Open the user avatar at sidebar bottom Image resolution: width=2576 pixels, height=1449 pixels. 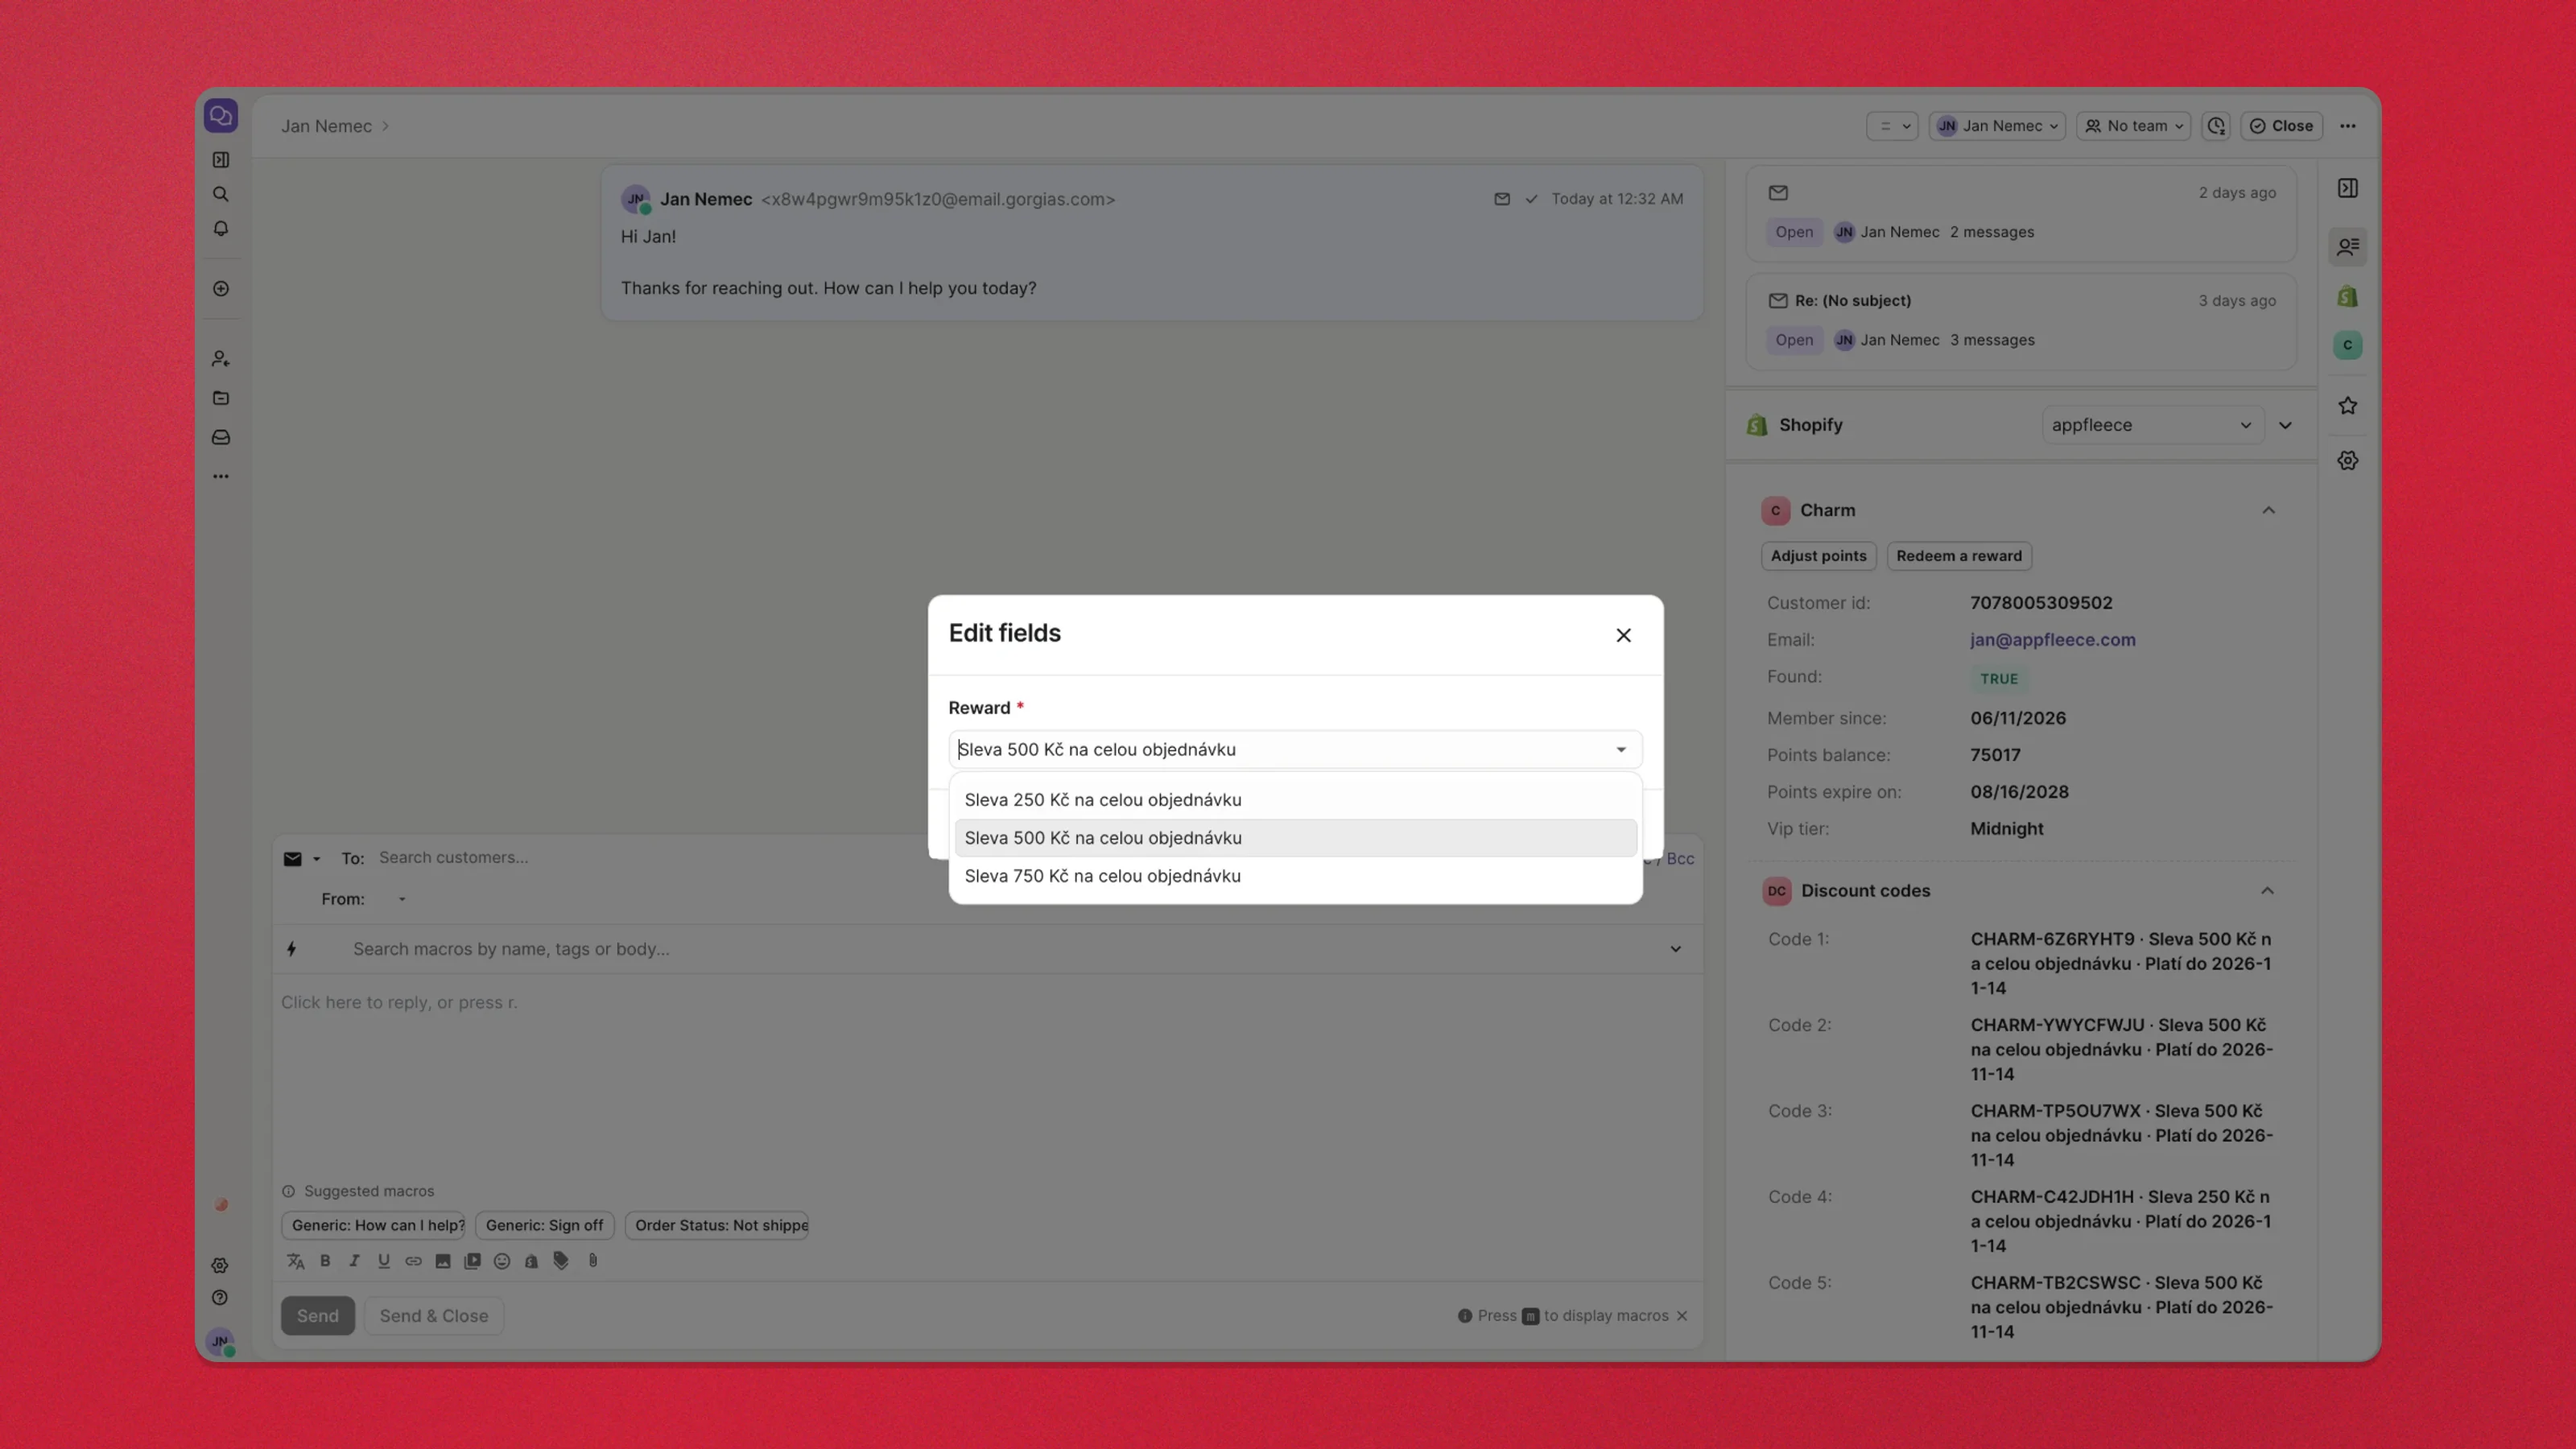[x=220, y=1342]
